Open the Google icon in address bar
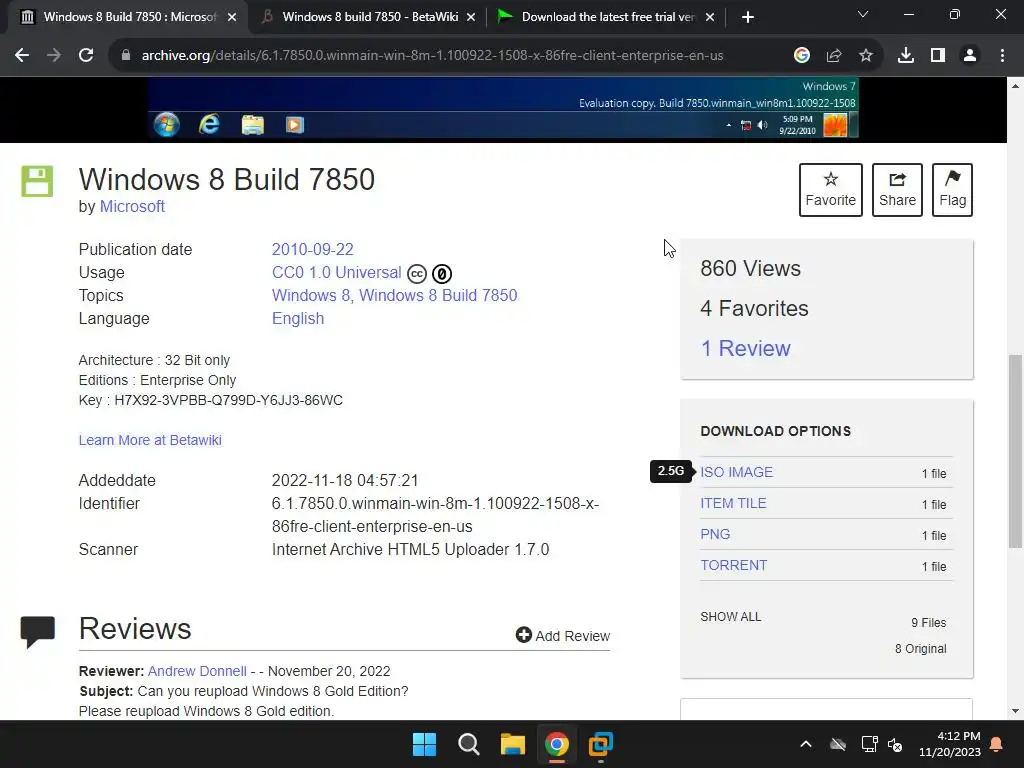1024x768 pixels. 802,56
